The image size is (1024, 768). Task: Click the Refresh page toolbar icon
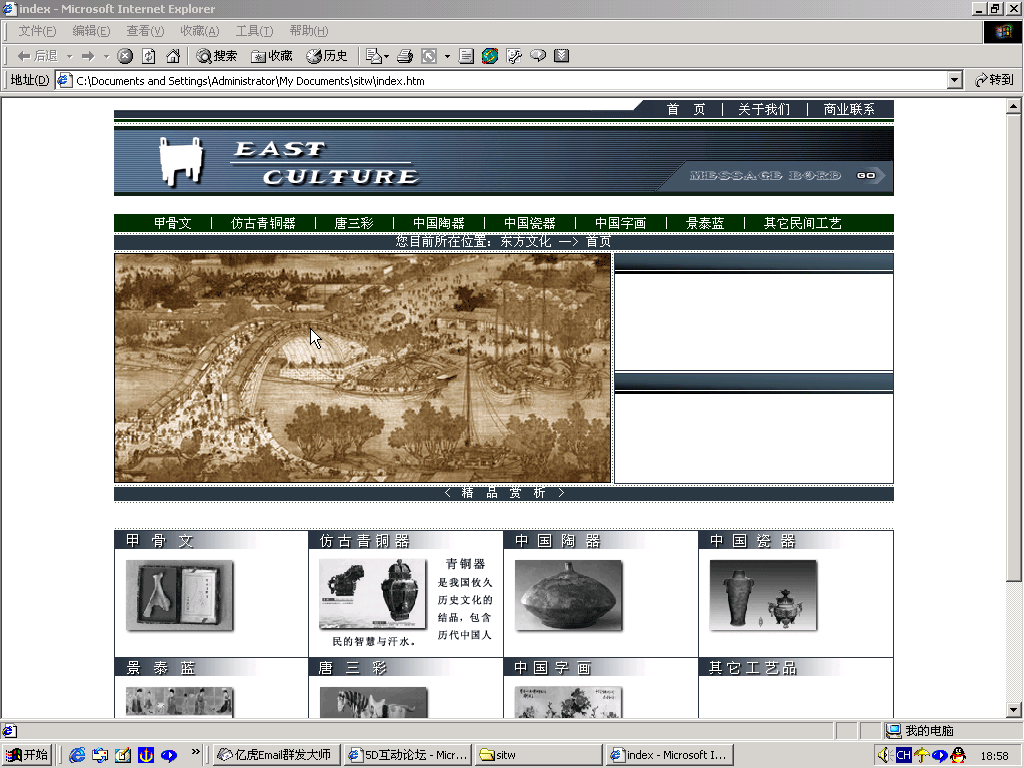pos(149,56)
